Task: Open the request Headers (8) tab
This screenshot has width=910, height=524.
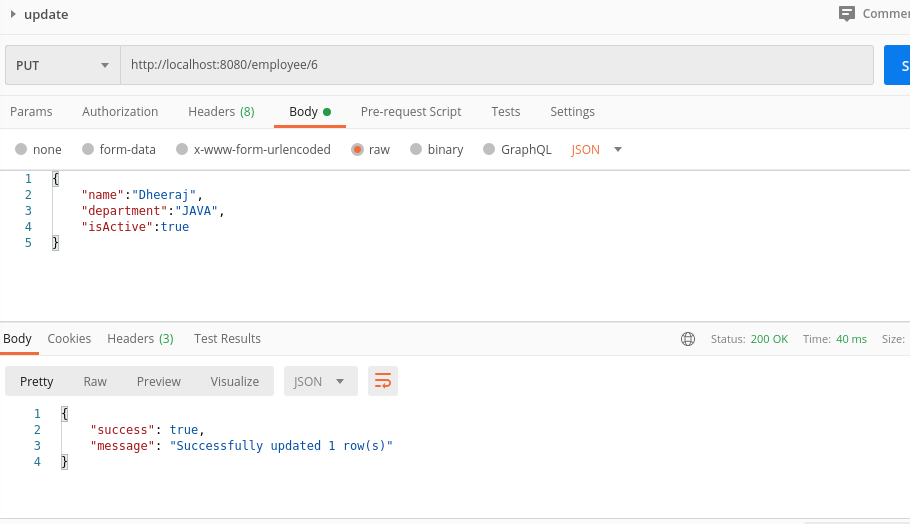Action: [x=221, y=112]
